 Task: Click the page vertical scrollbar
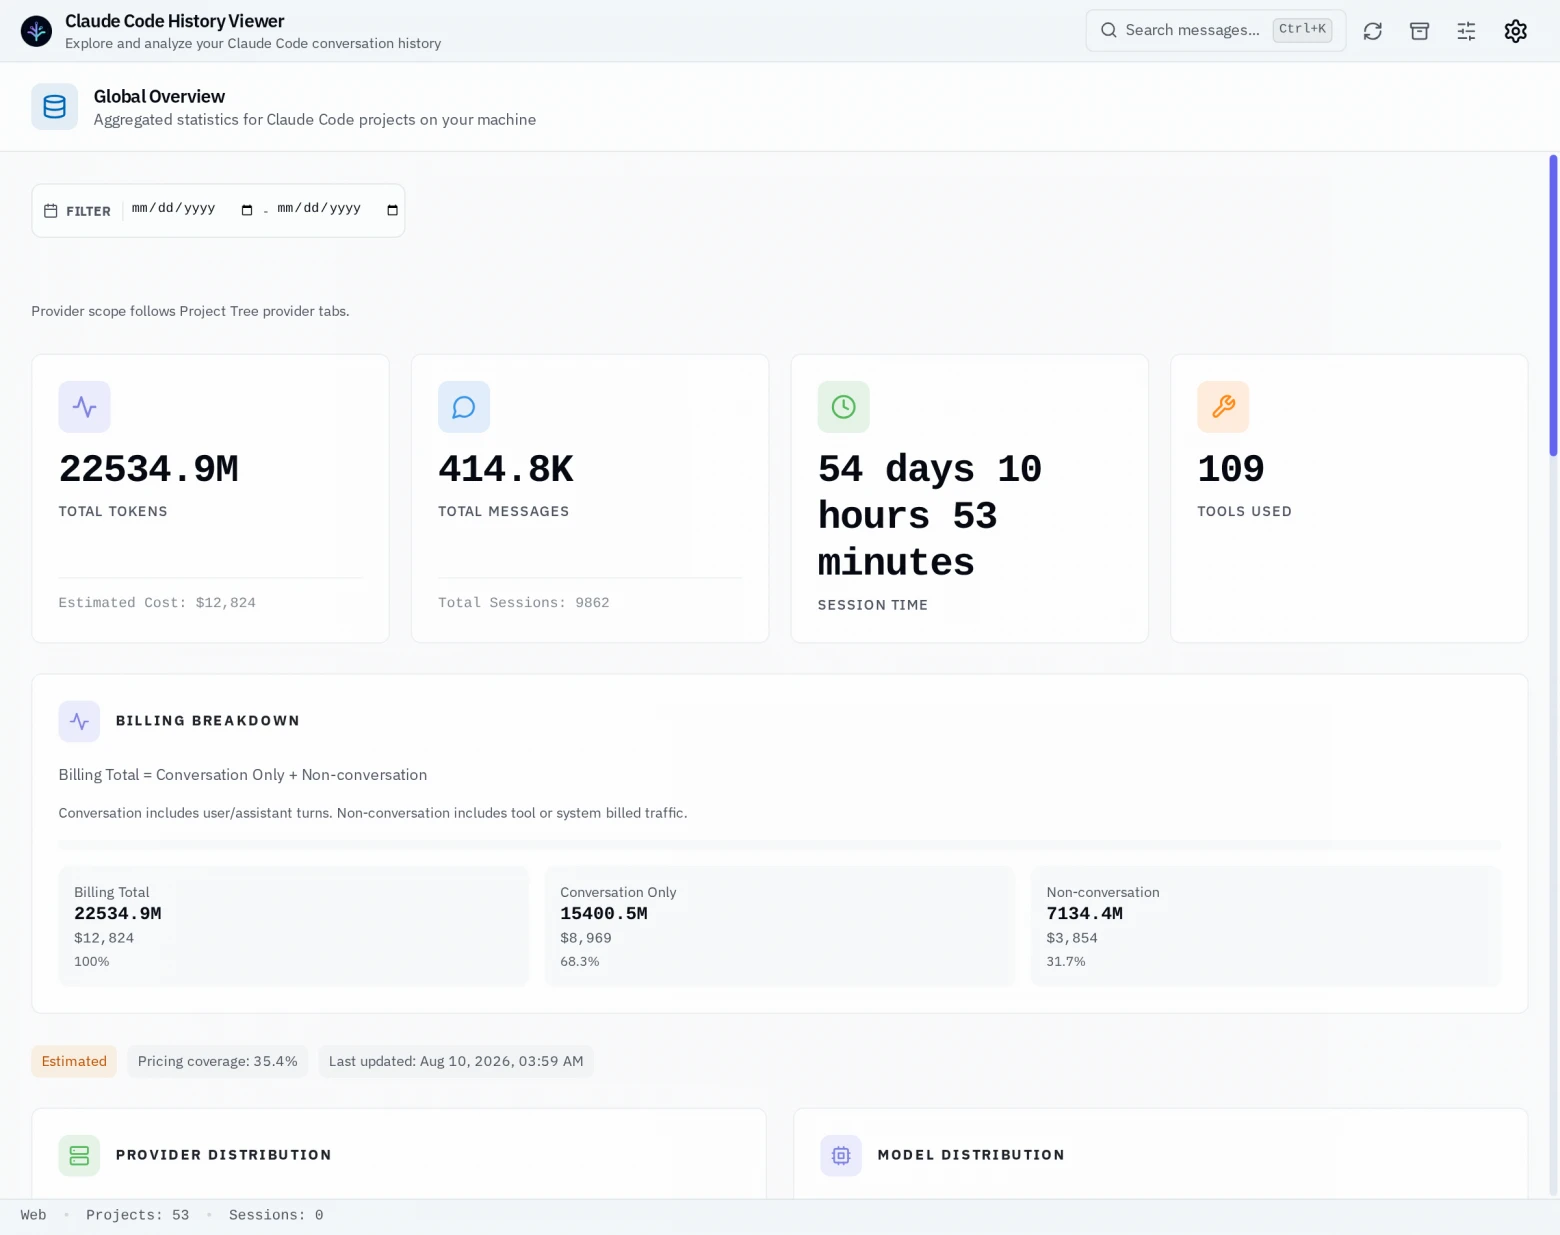coord(1553,305)
